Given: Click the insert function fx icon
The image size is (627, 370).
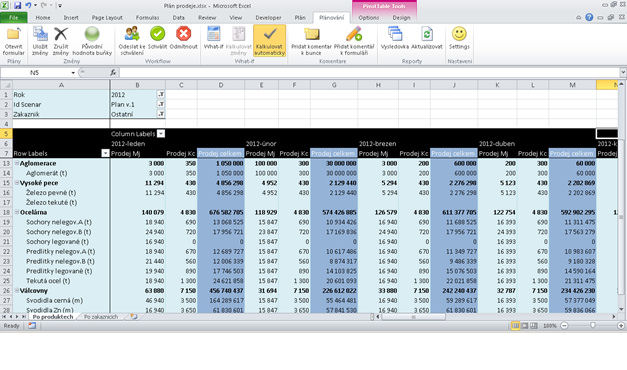Looking at the screenshot, I should (x=113, y=72).
